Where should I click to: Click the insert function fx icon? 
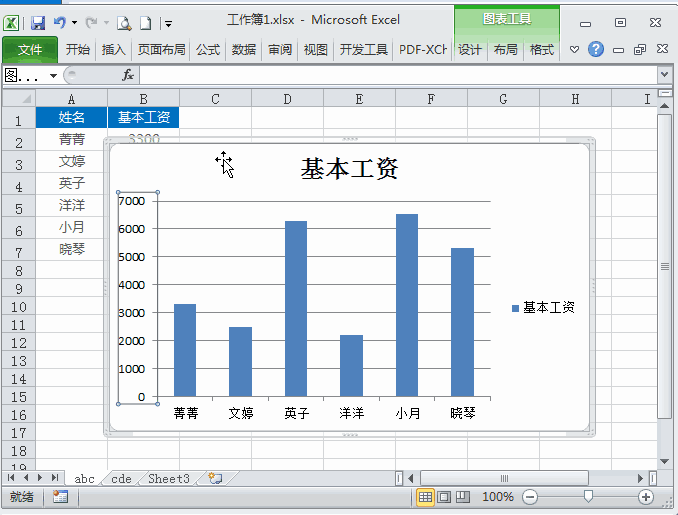(x=128, y=75)
